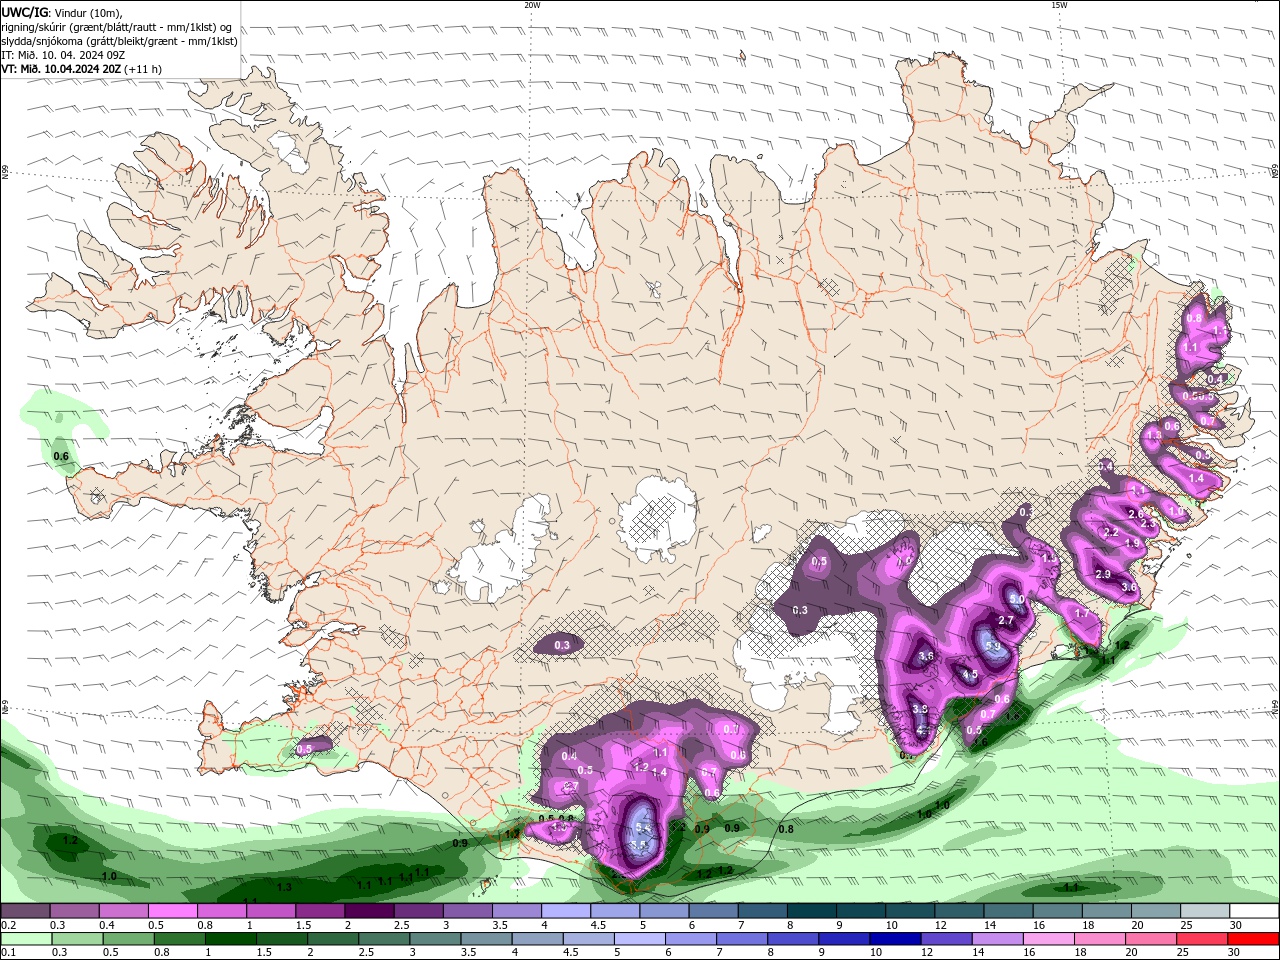This screenshot has height=960, width=1280.
Task: Click the 2.2 value in east fjords snow area
Action: click(1111, 533)
